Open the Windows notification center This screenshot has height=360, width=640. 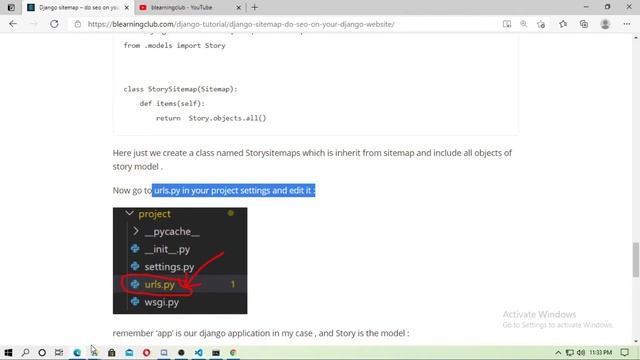pos(625,352)
